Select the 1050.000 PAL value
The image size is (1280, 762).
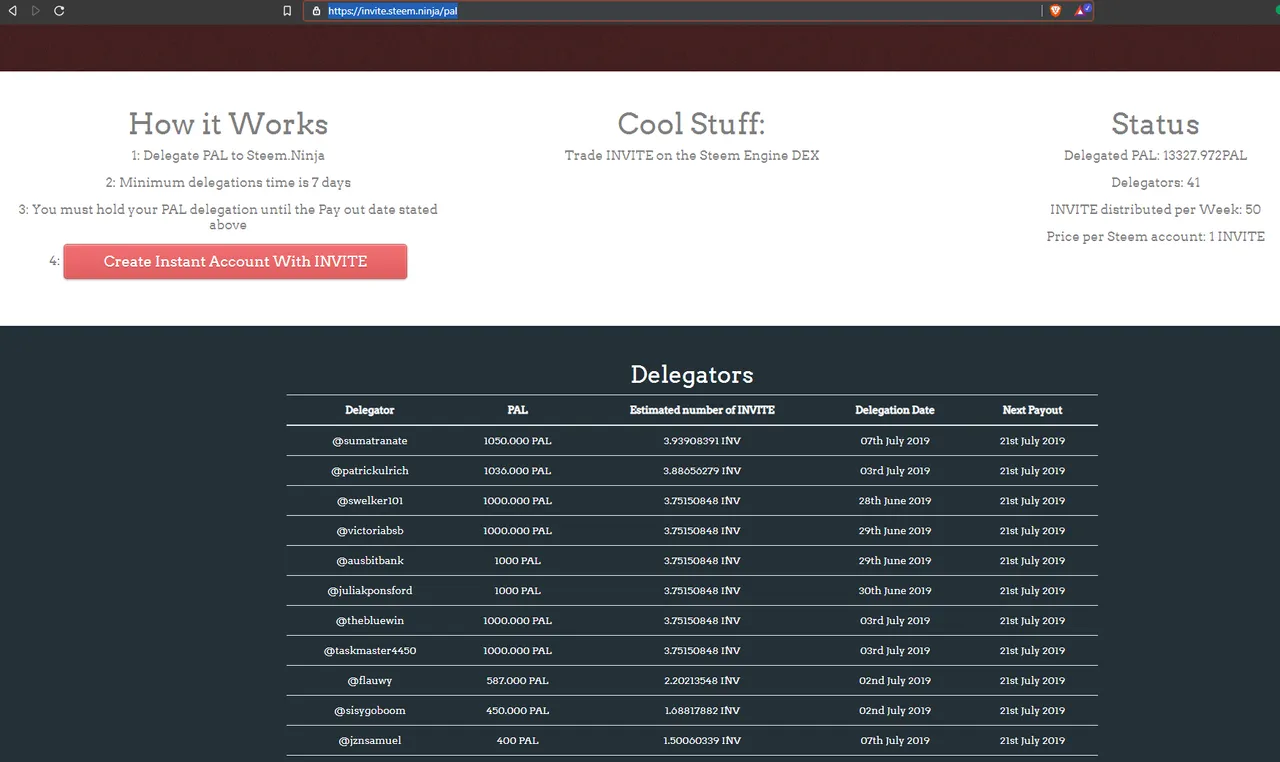518,441
